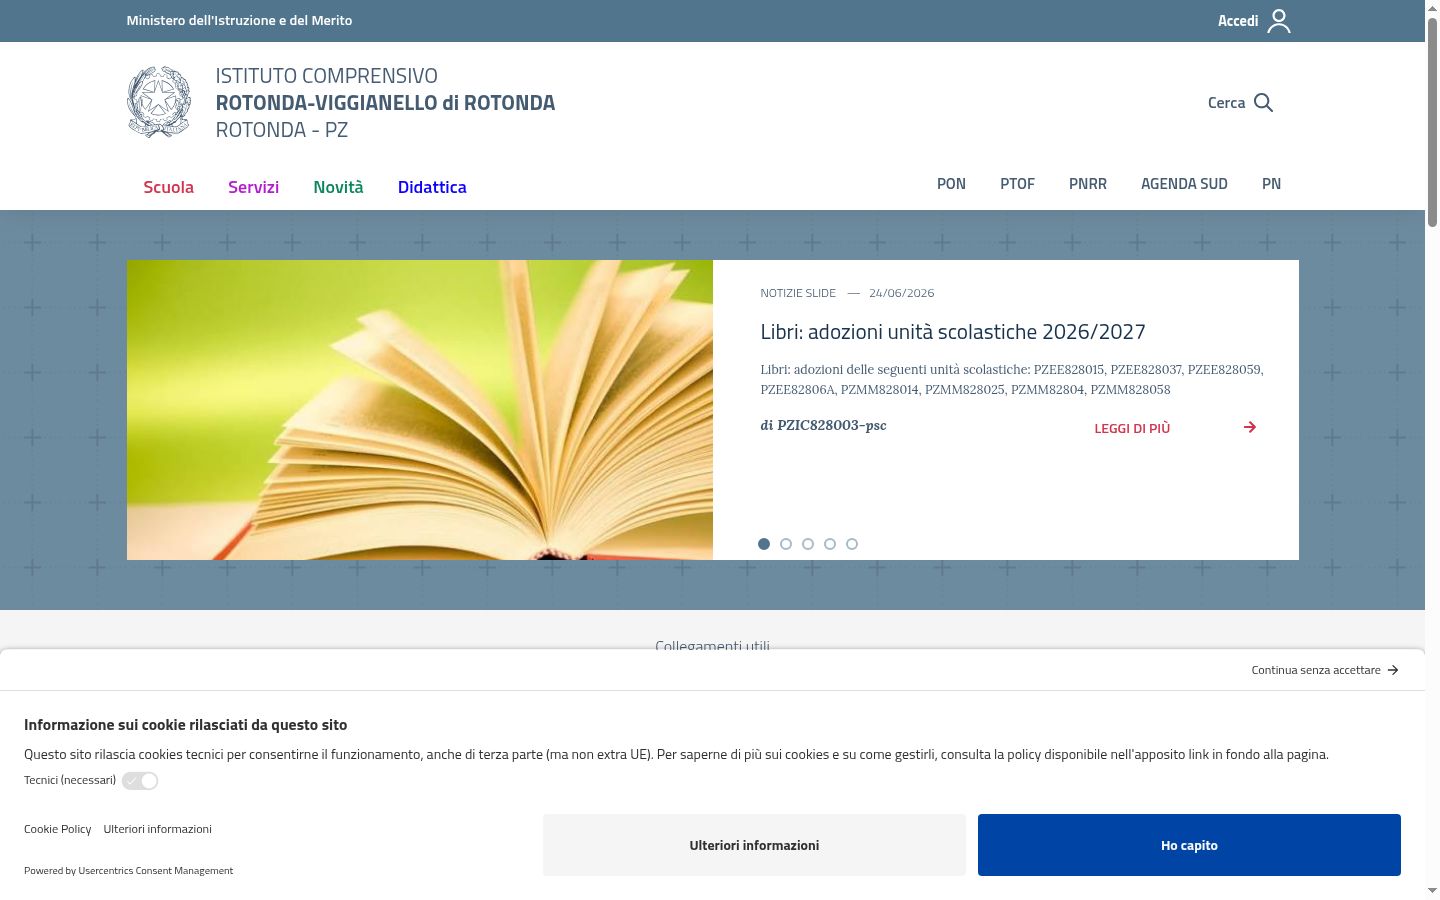Open the Servizi menu

[253, 187]
